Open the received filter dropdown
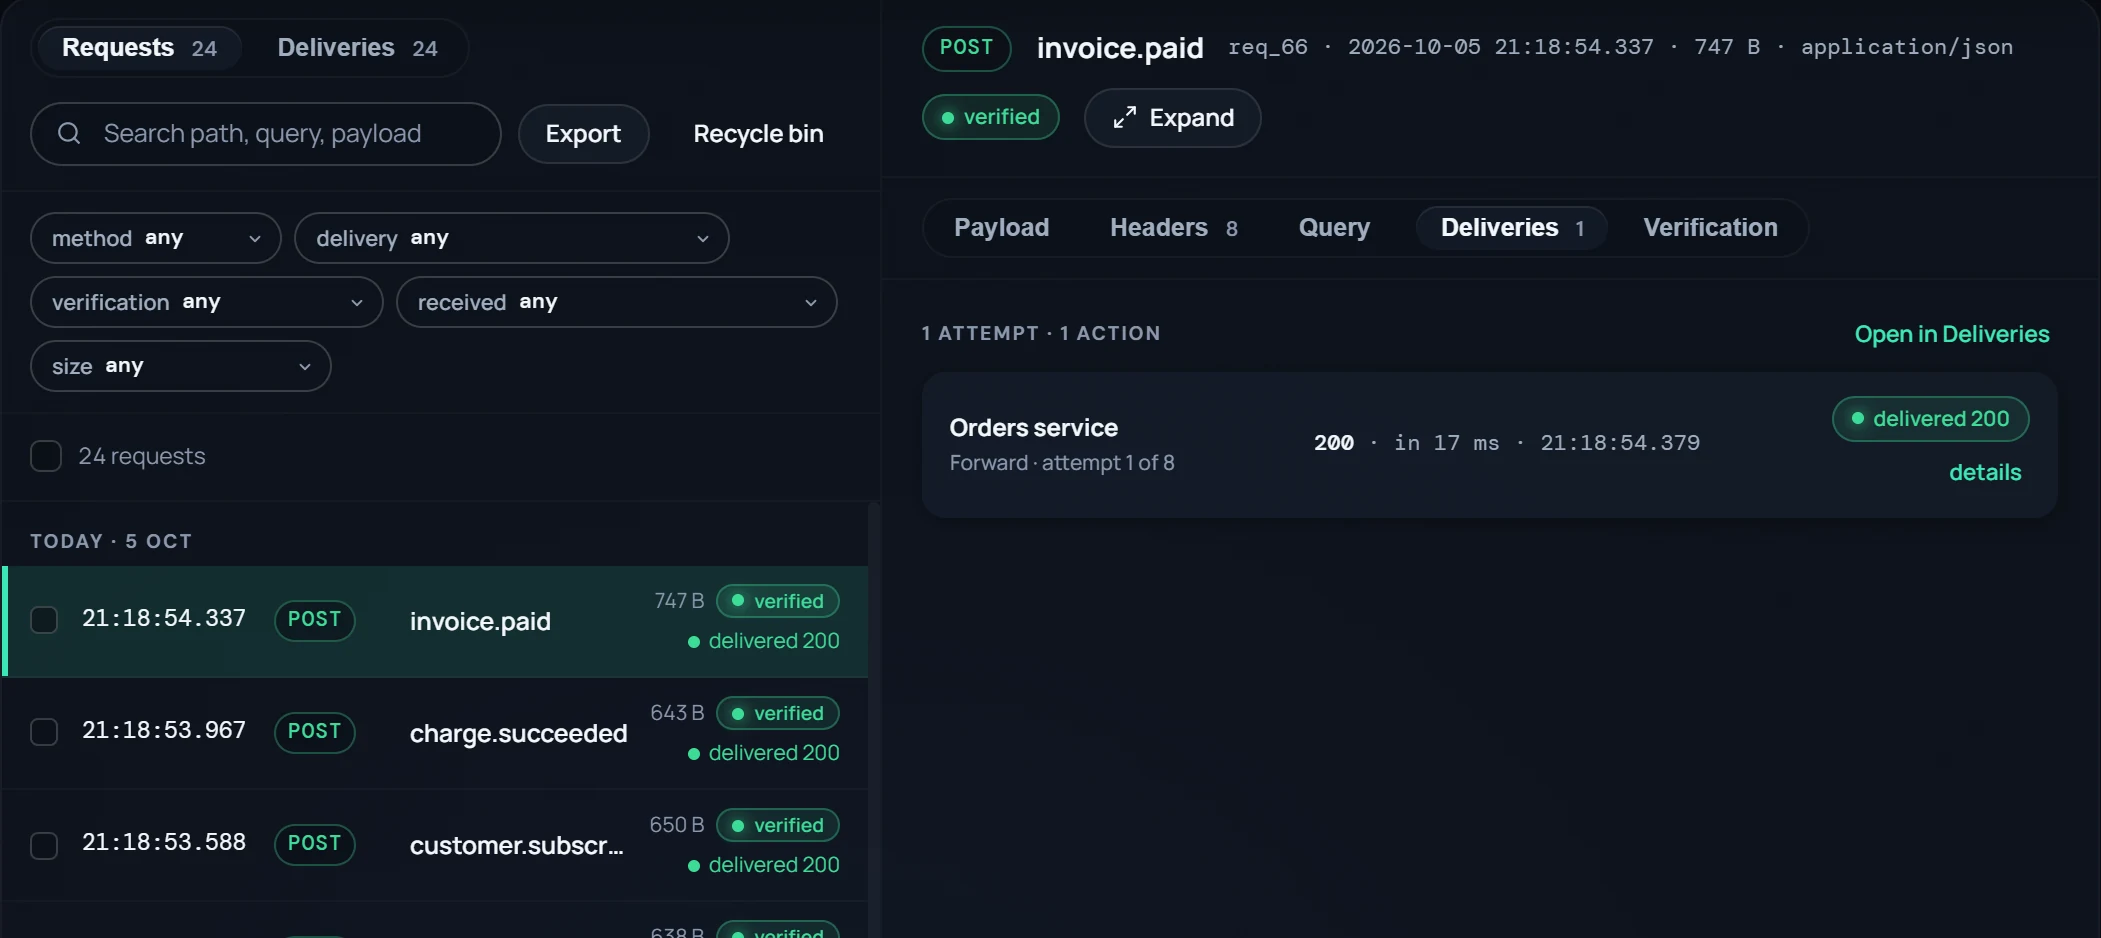The image size is (2101, 938). pos(617,302)
